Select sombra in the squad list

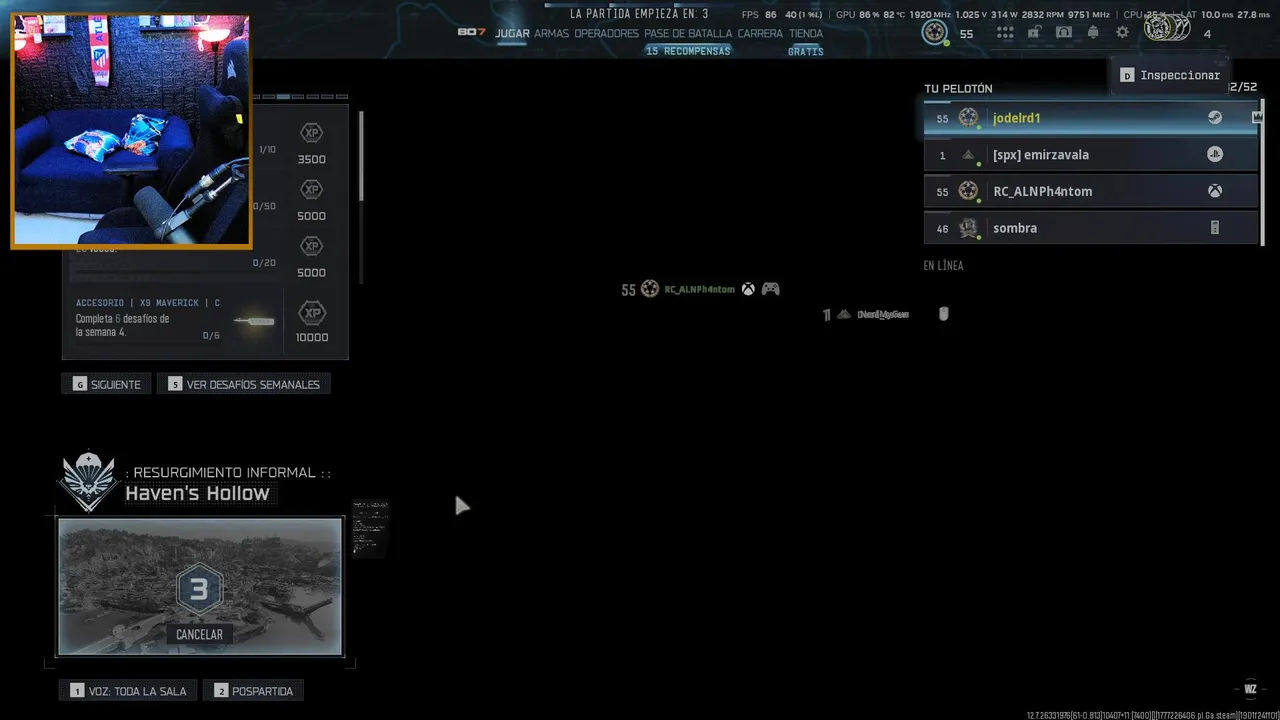pos(1090,228)
